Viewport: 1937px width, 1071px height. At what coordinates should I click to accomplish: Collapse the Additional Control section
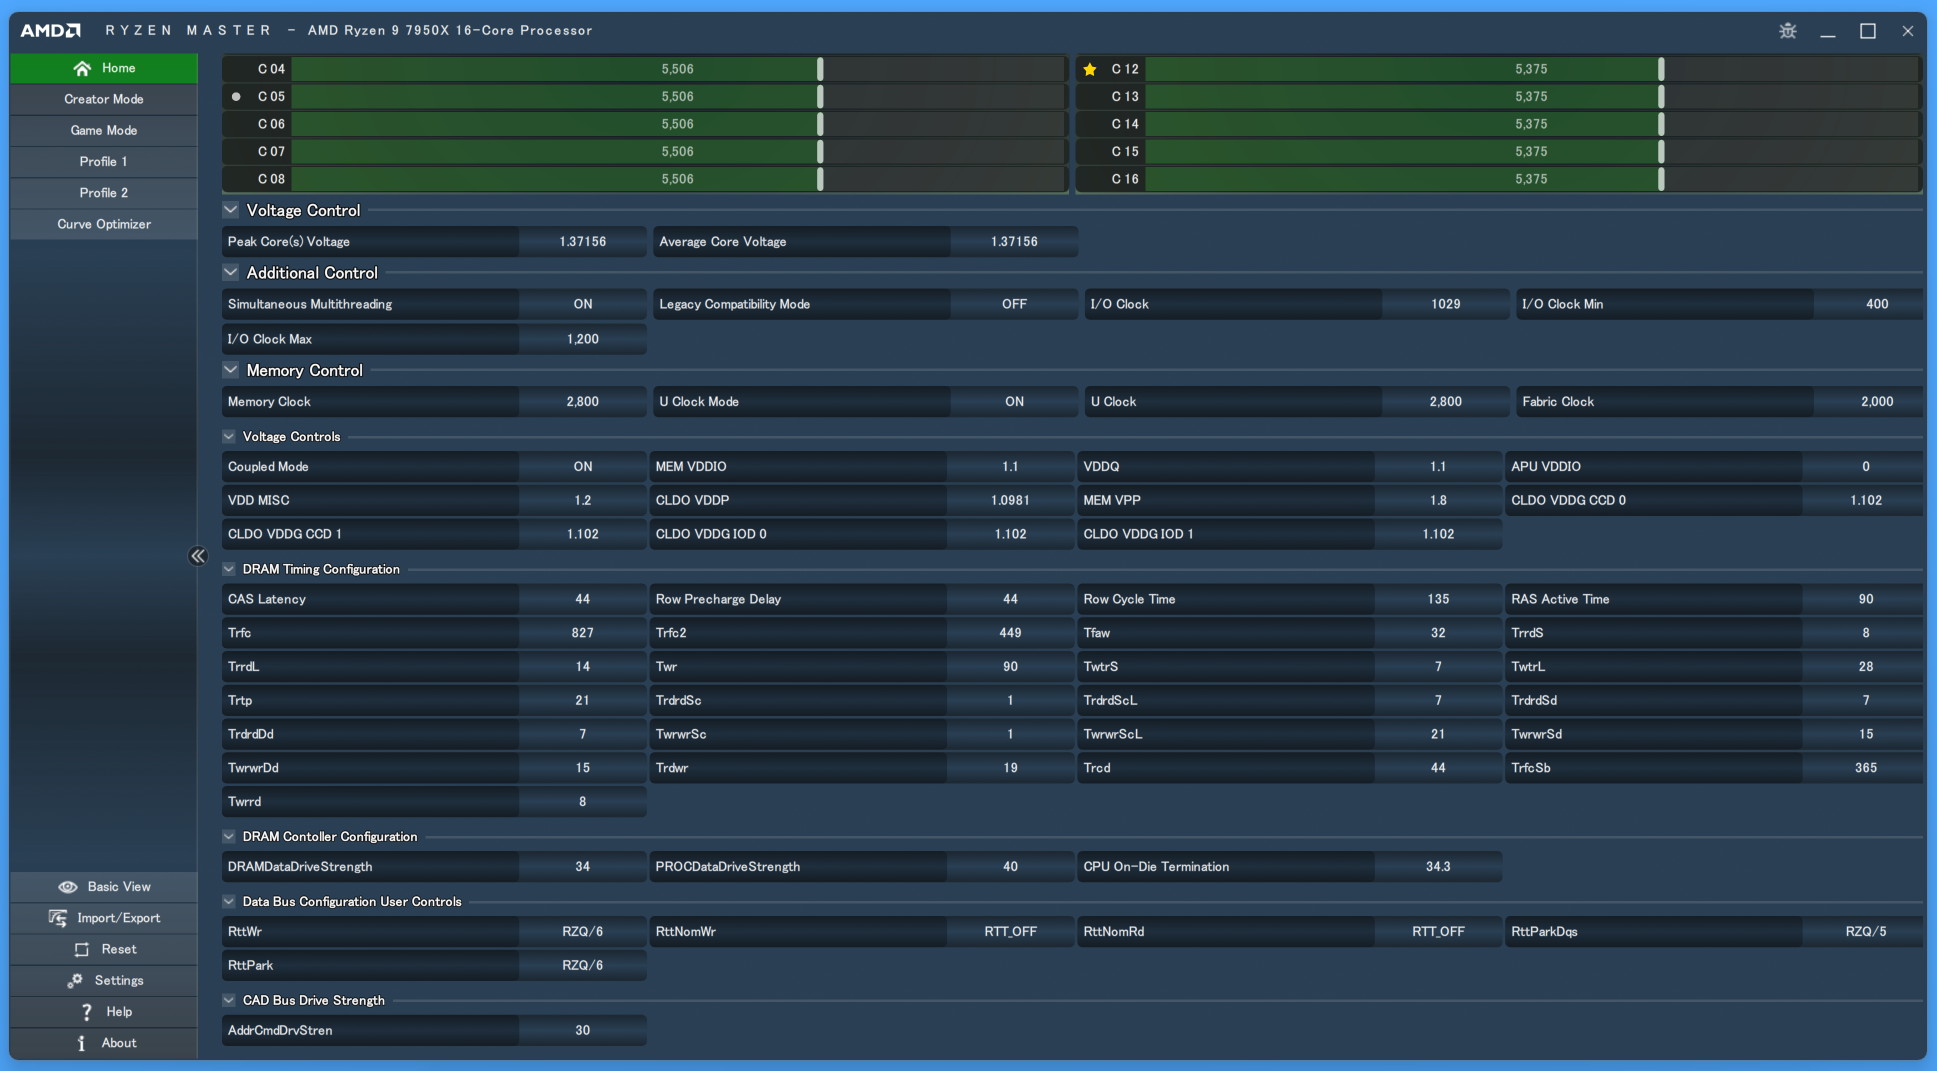click(231, 272)
